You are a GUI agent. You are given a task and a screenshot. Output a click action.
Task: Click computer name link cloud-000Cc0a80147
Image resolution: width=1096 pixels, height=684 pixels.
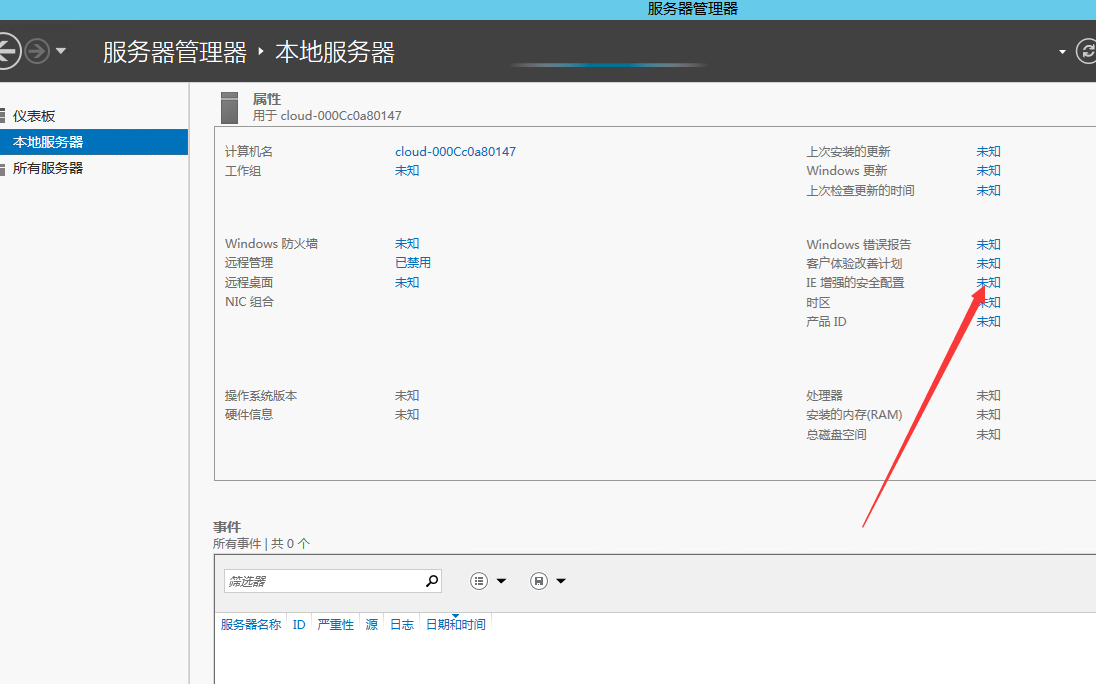point(455,152)
